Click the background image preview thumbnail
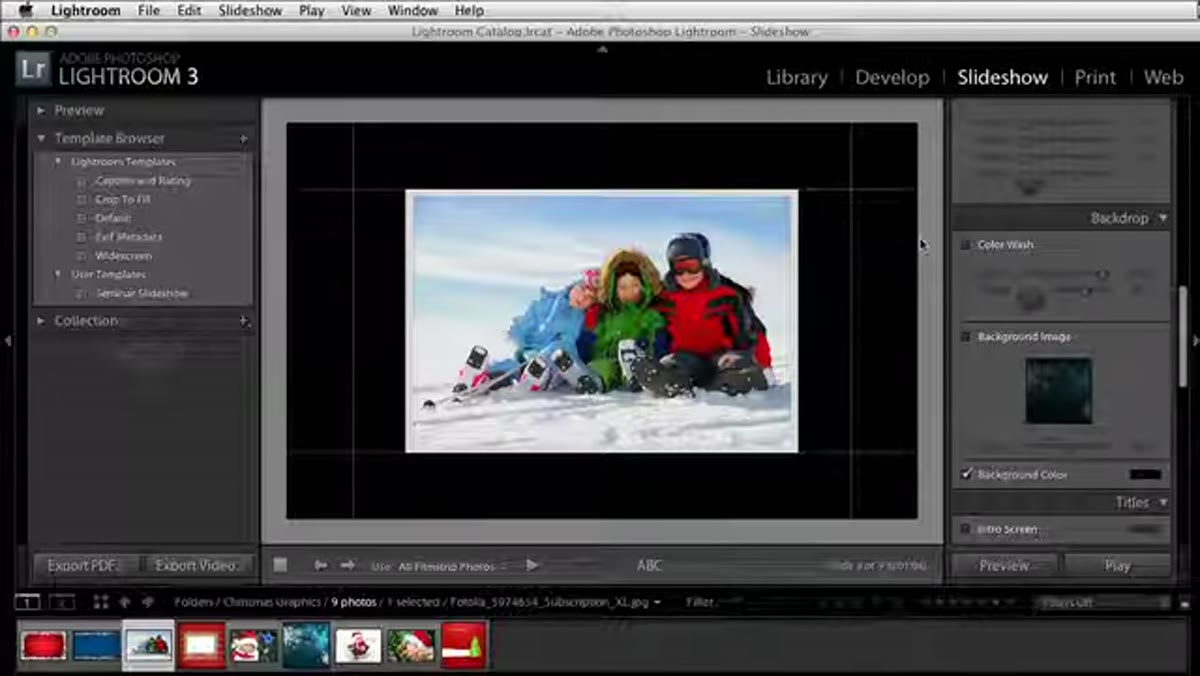Image resolution: width=1200 pixels, height=676 pixels. pos(1059,391)
